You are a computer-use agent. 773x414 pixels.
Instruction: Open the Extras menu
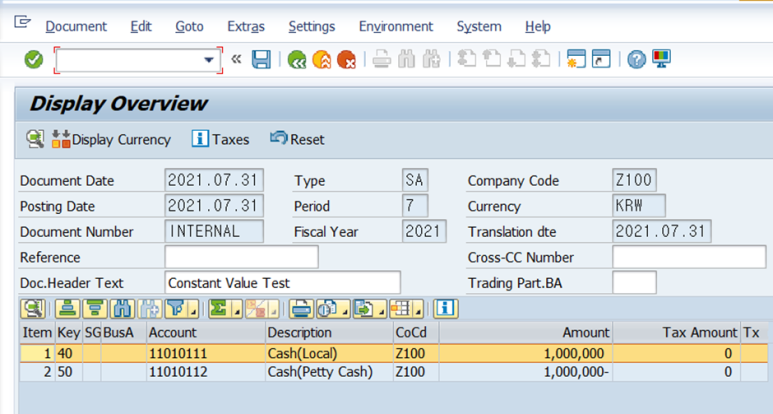[246, 26]
